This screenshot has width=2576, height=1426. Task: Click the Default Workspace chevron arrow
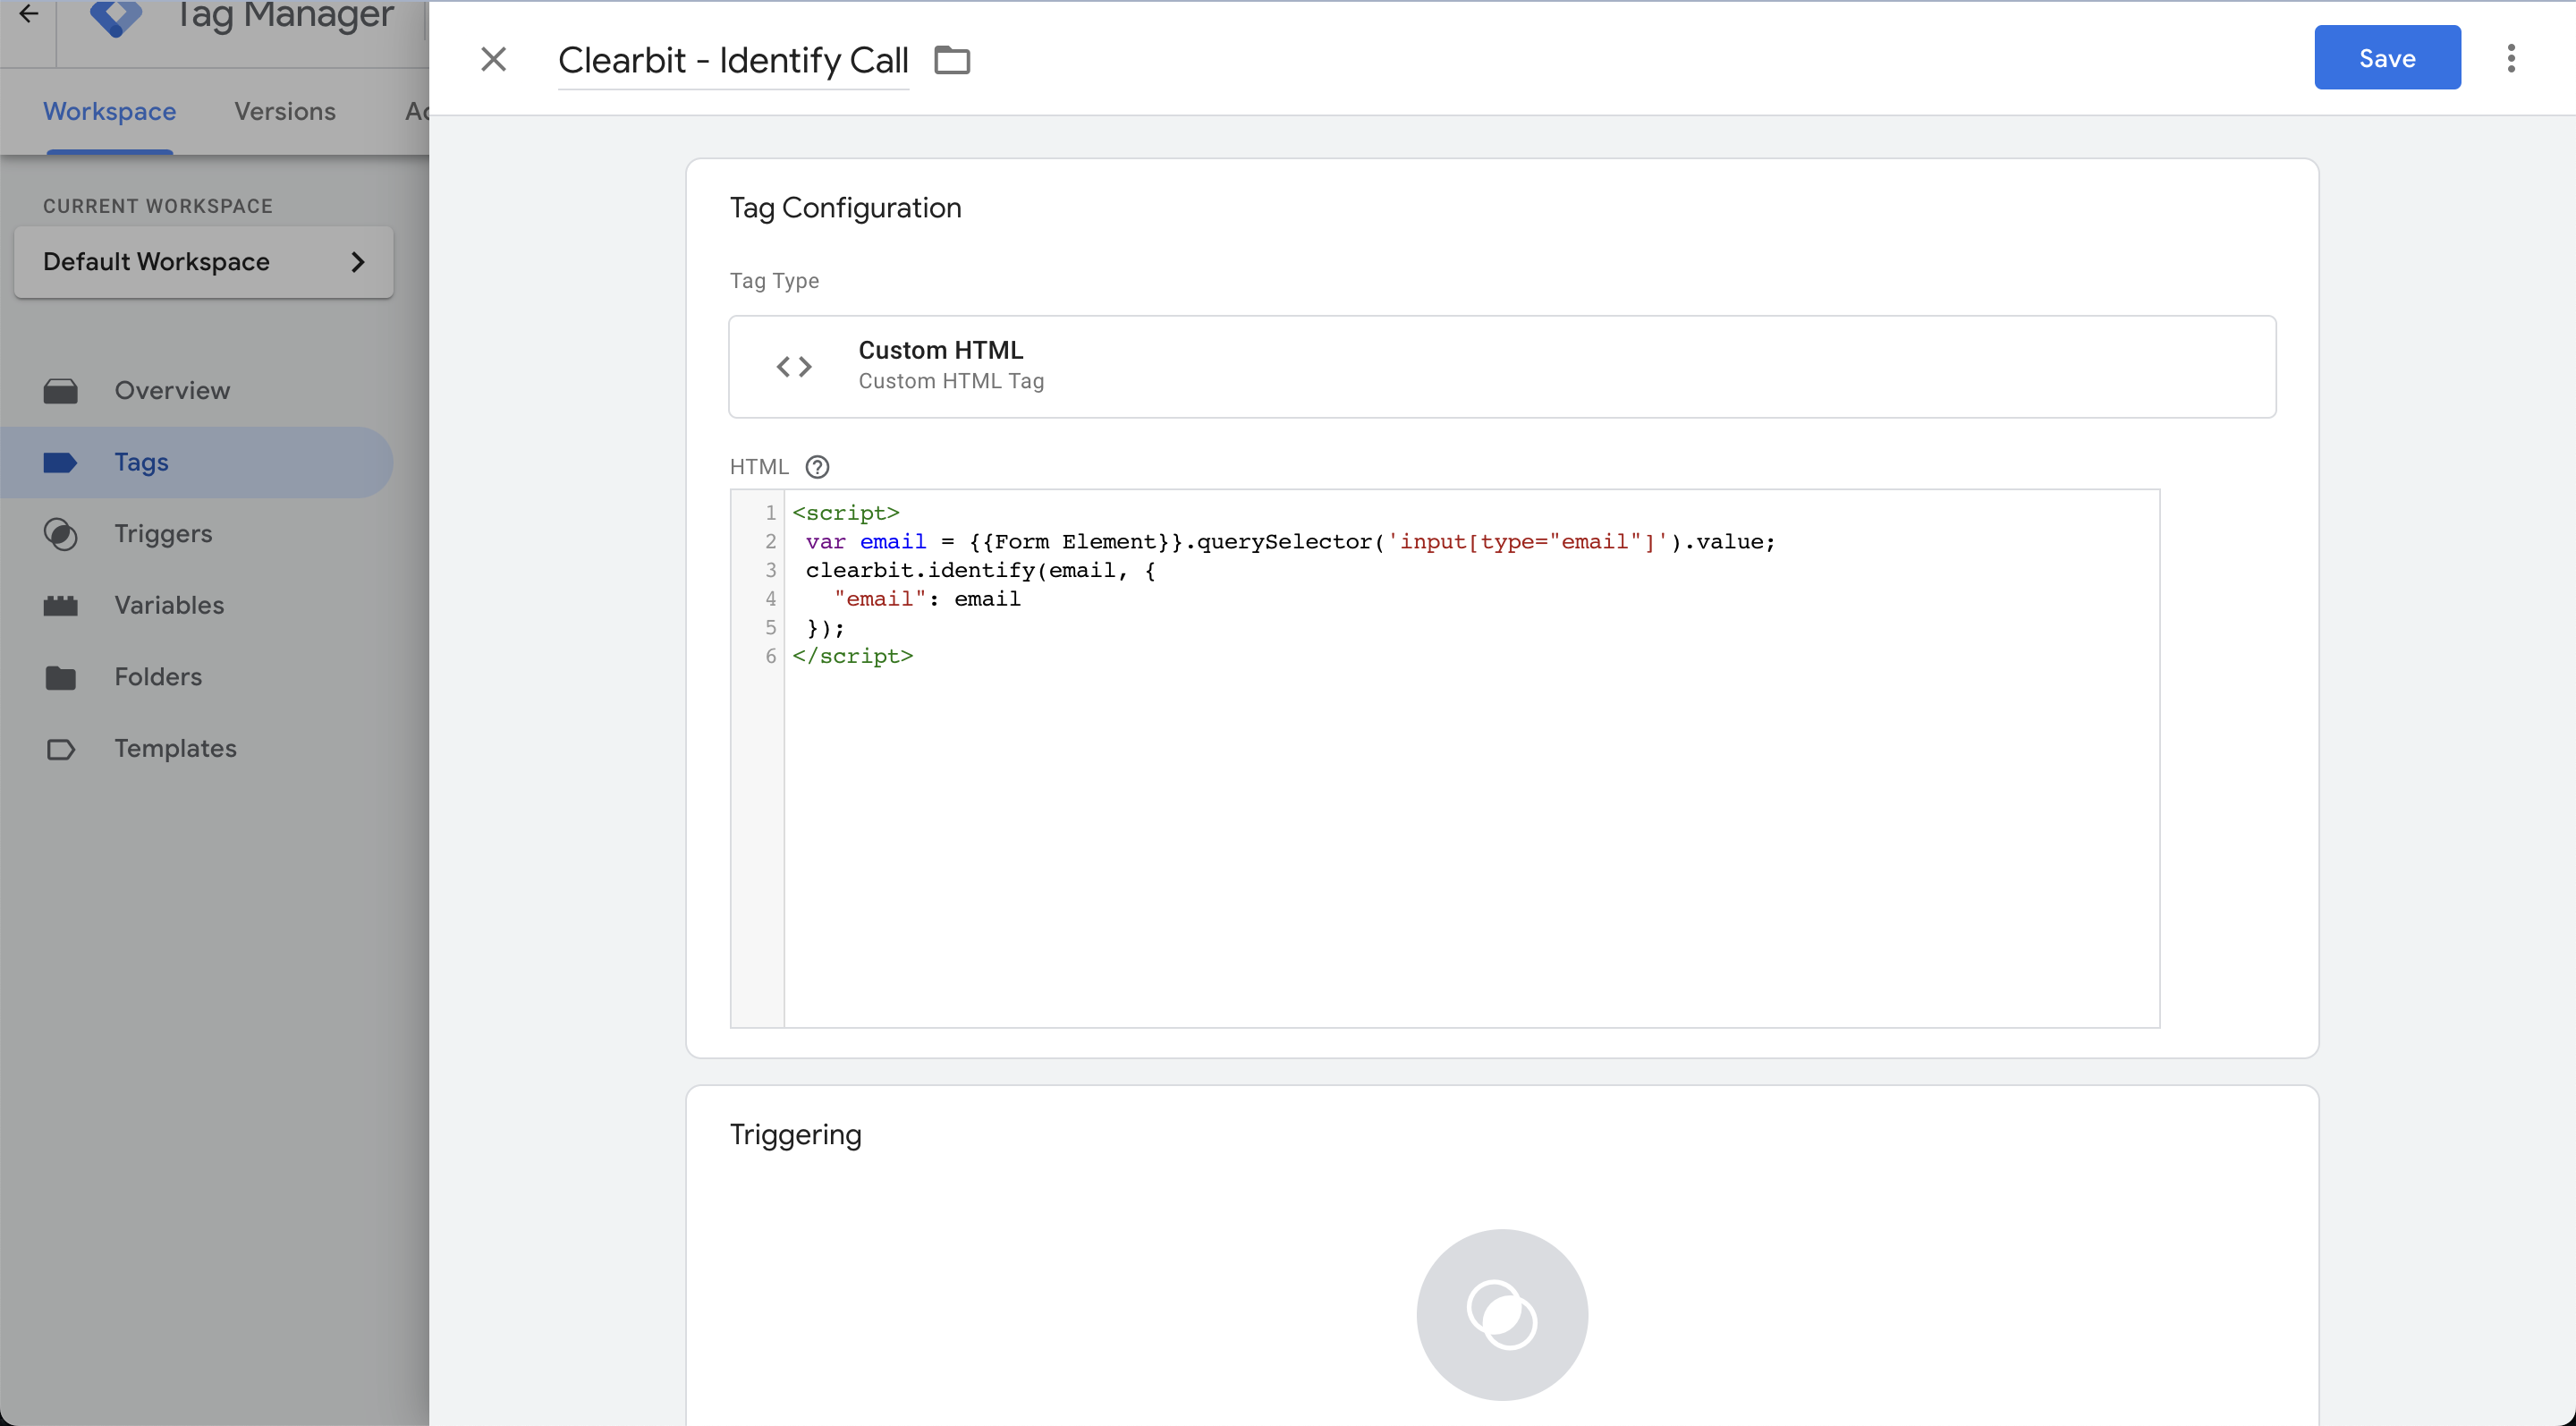pyautogui.click(x=357, y=262)
